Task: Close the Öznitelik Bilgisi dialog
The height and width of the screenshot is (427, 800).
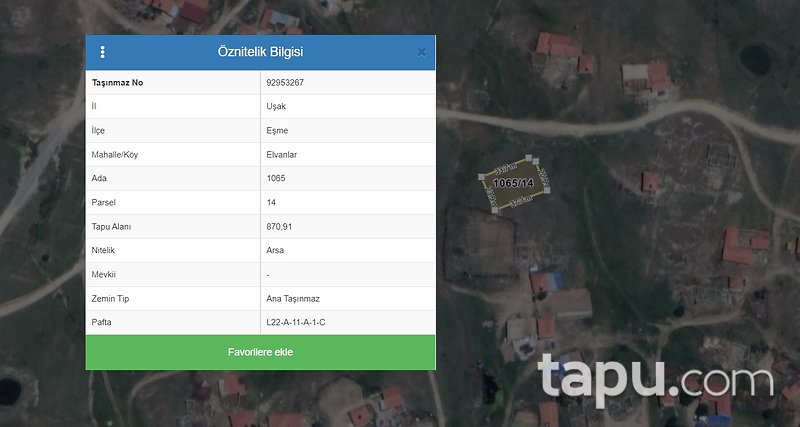Action: (x=421, y=52)
